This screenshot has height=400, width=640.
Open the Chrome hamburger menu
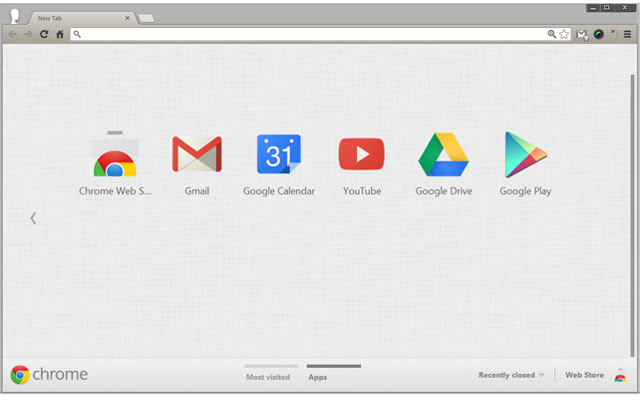627,34
